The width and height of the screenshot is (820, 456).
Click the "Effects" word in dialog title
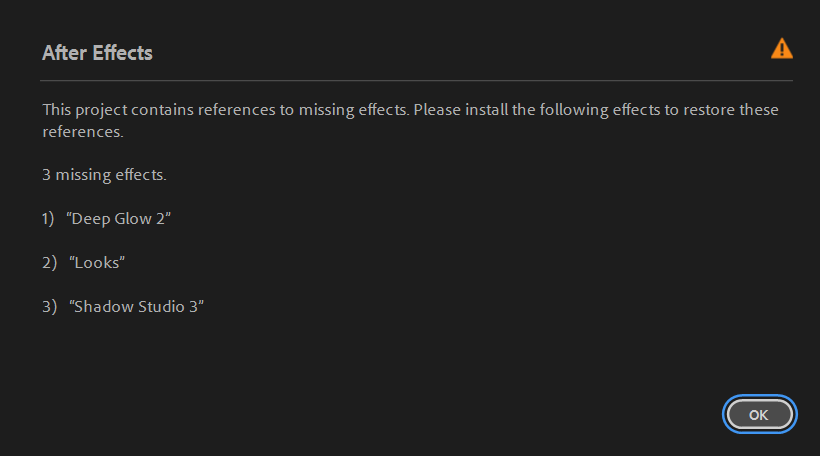[x=122, y=53]
